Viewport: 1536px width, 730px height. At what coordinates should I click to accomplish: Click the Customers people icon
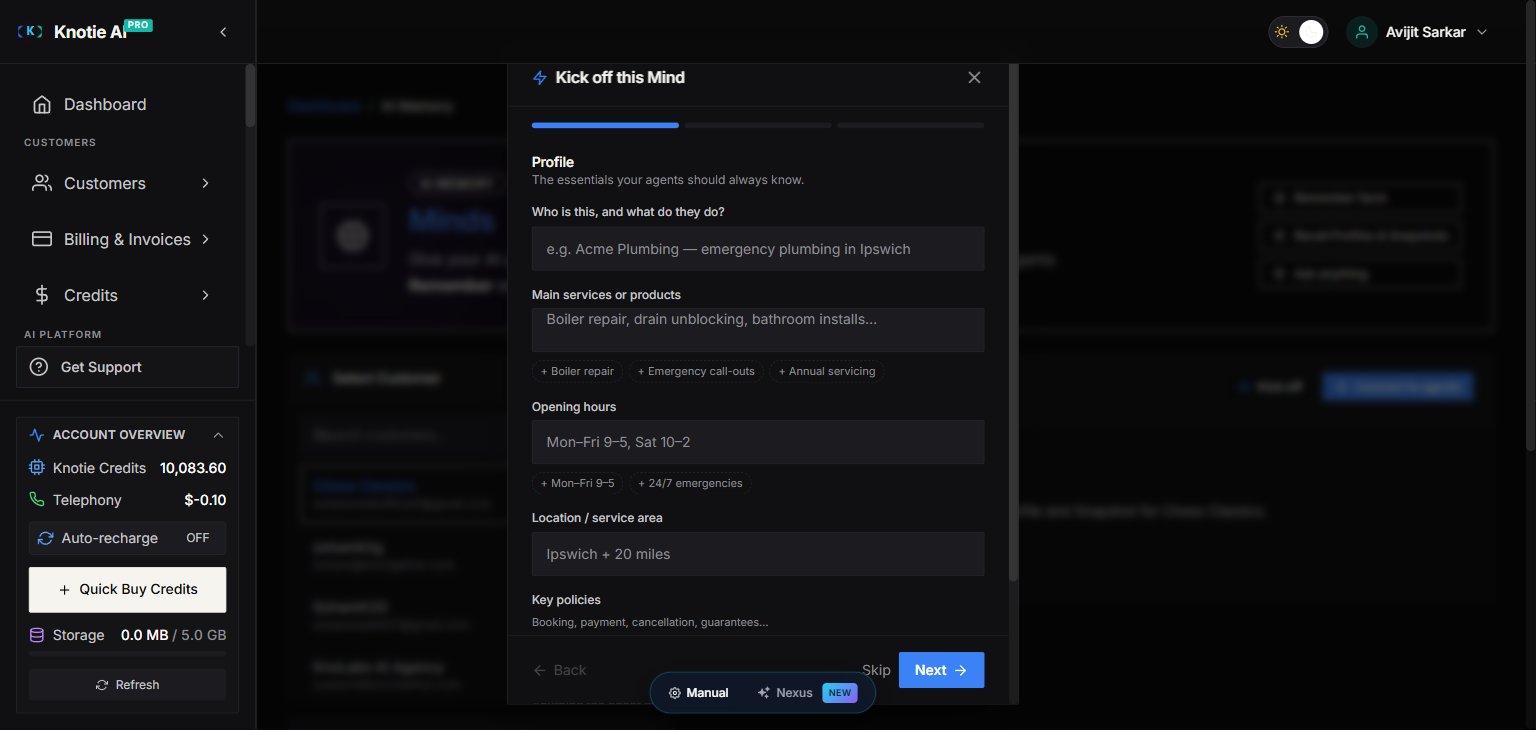41,183
